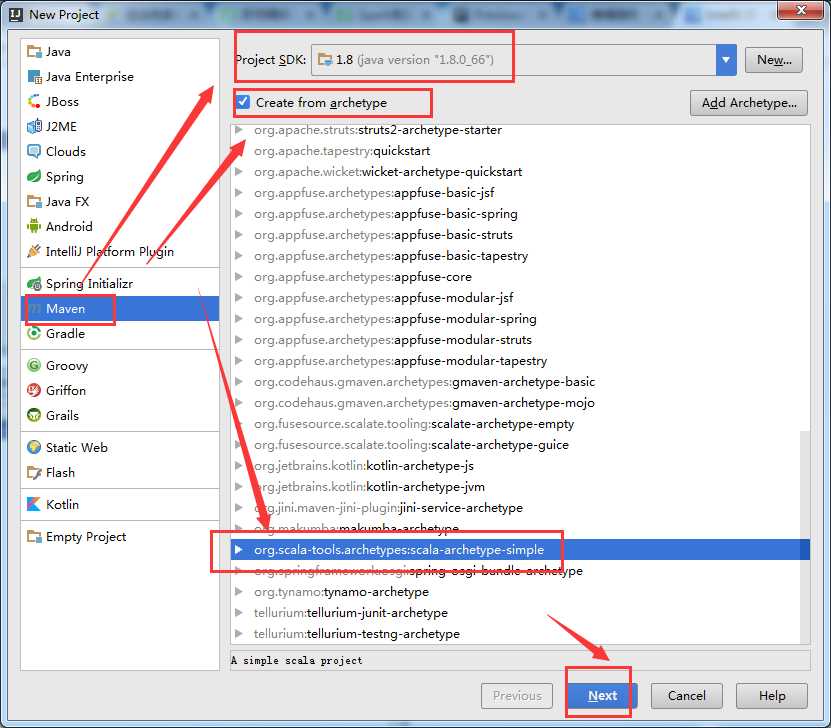This screenshot has width=831, height=728.
Task: Click the archetype list vertical scrollbar
Action: [x=805, y=535]
